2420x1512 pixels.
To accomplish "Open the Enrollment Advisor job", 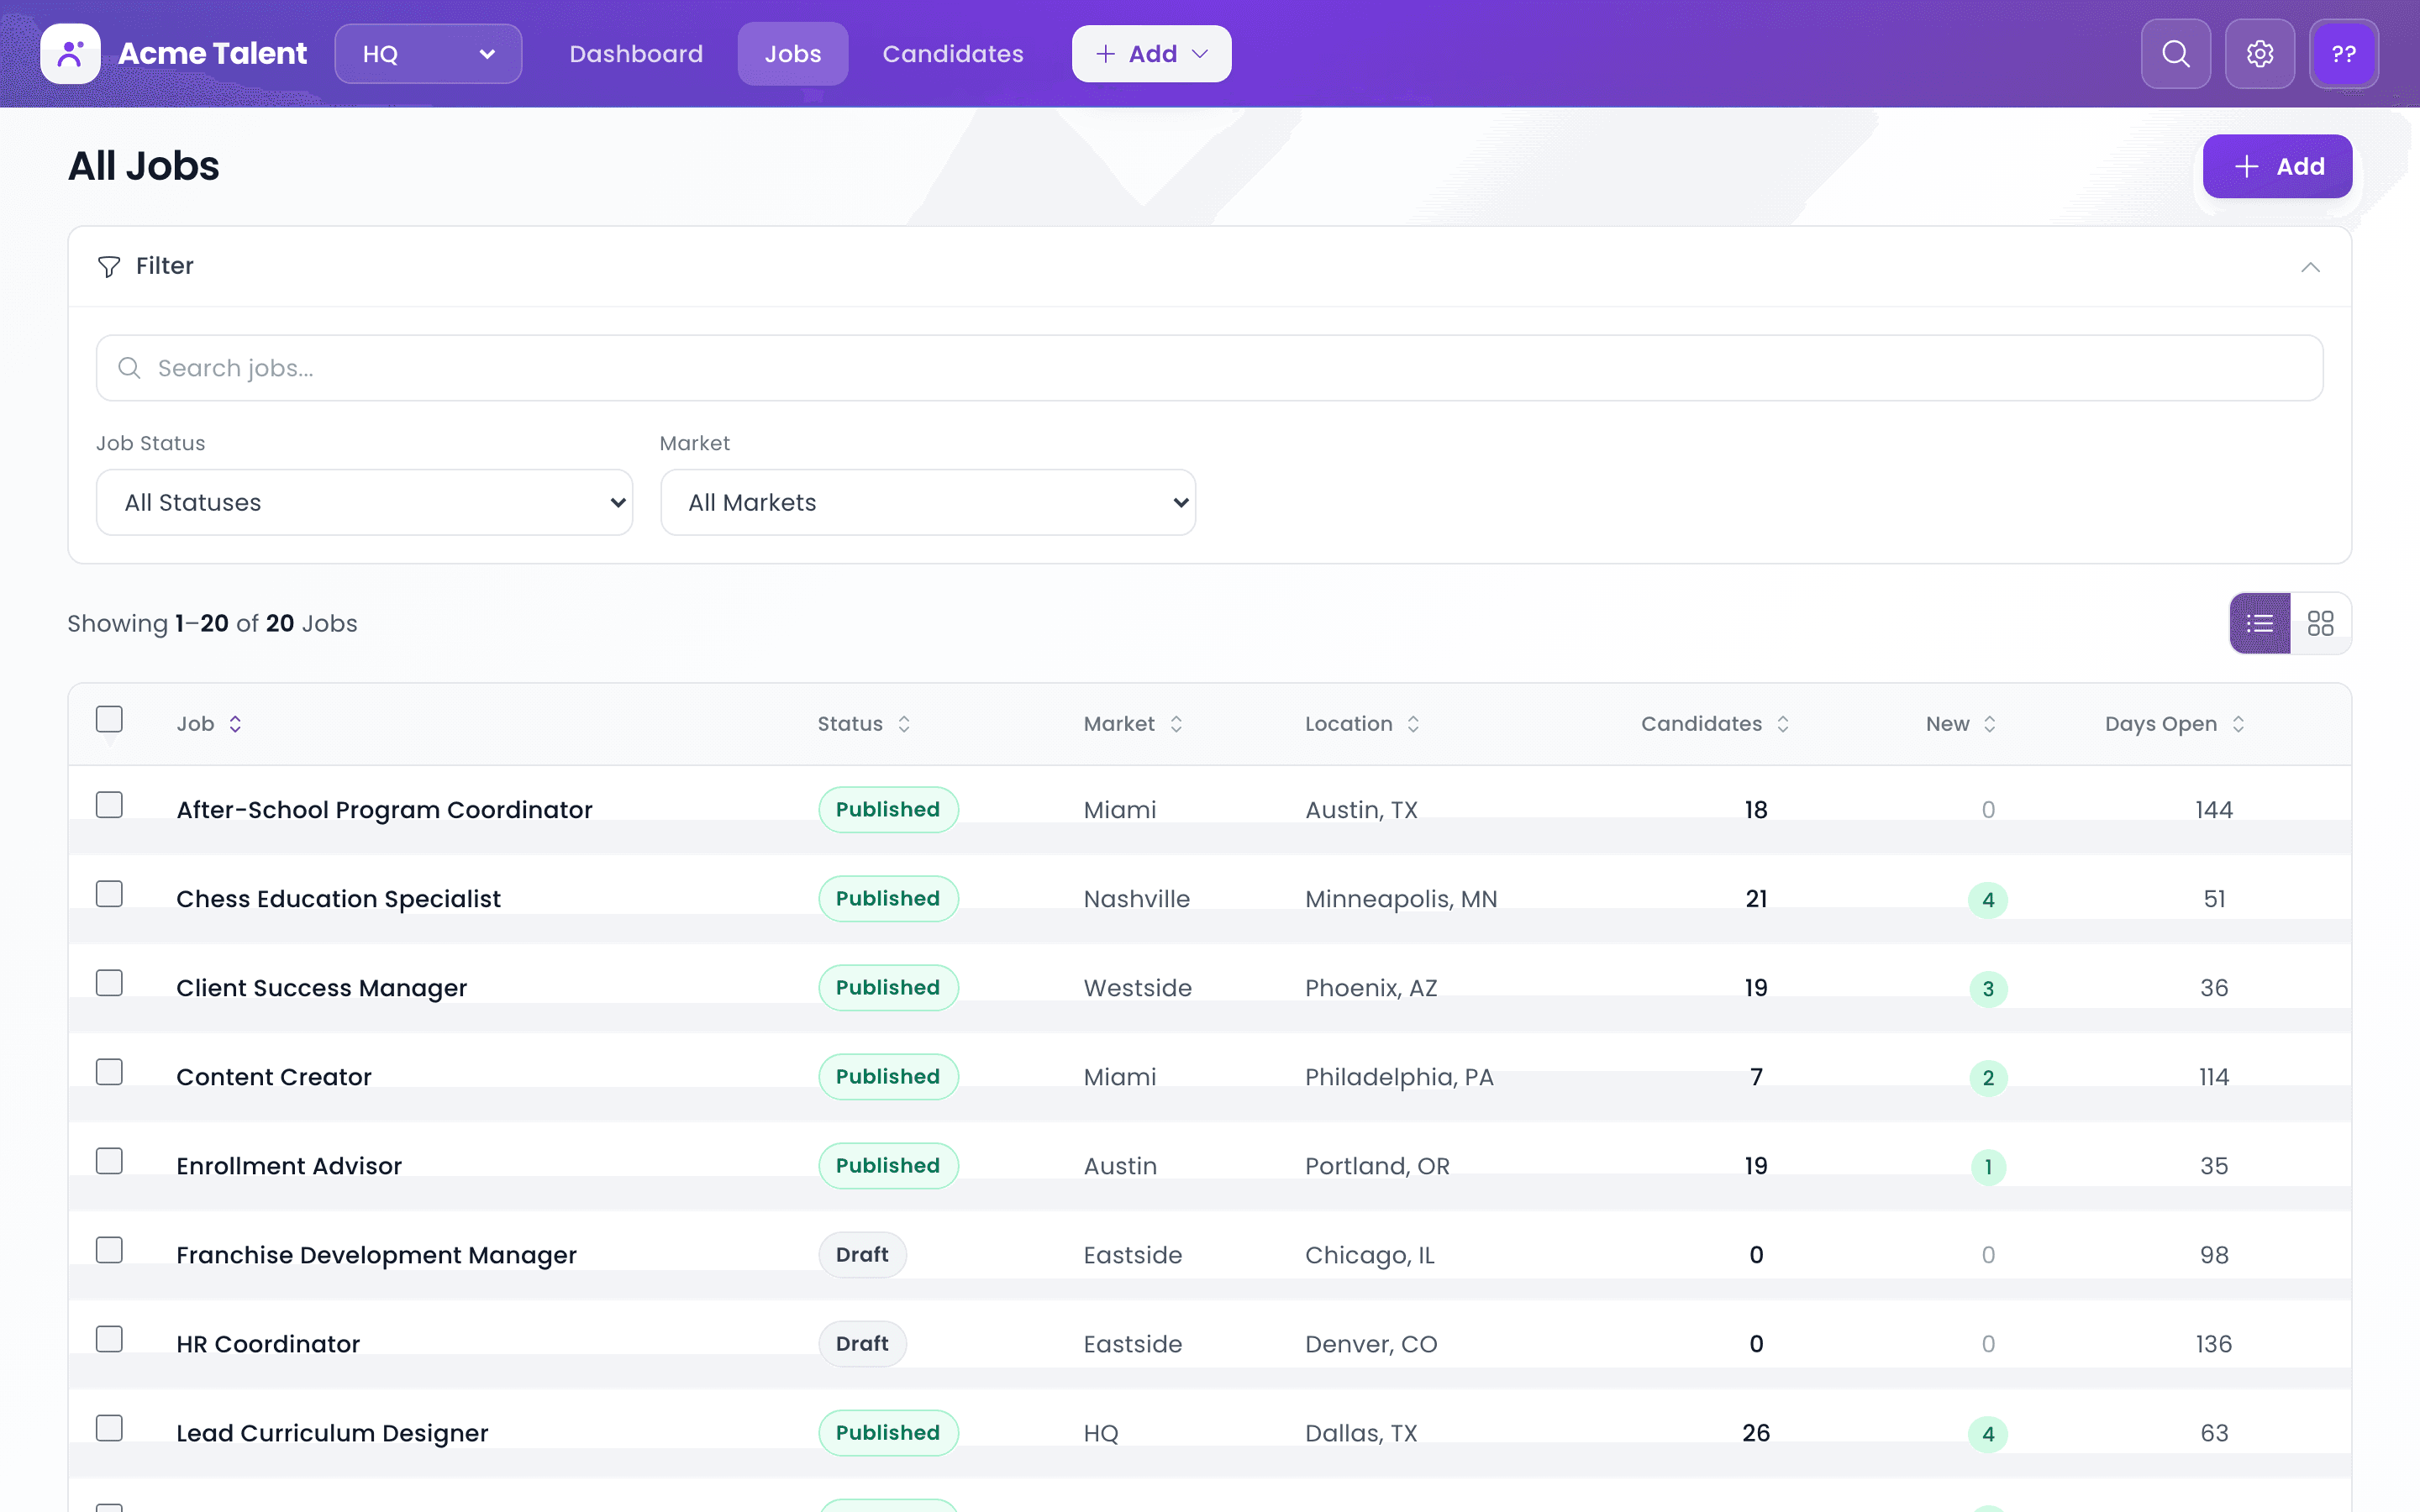I will tap(289, 1166).
